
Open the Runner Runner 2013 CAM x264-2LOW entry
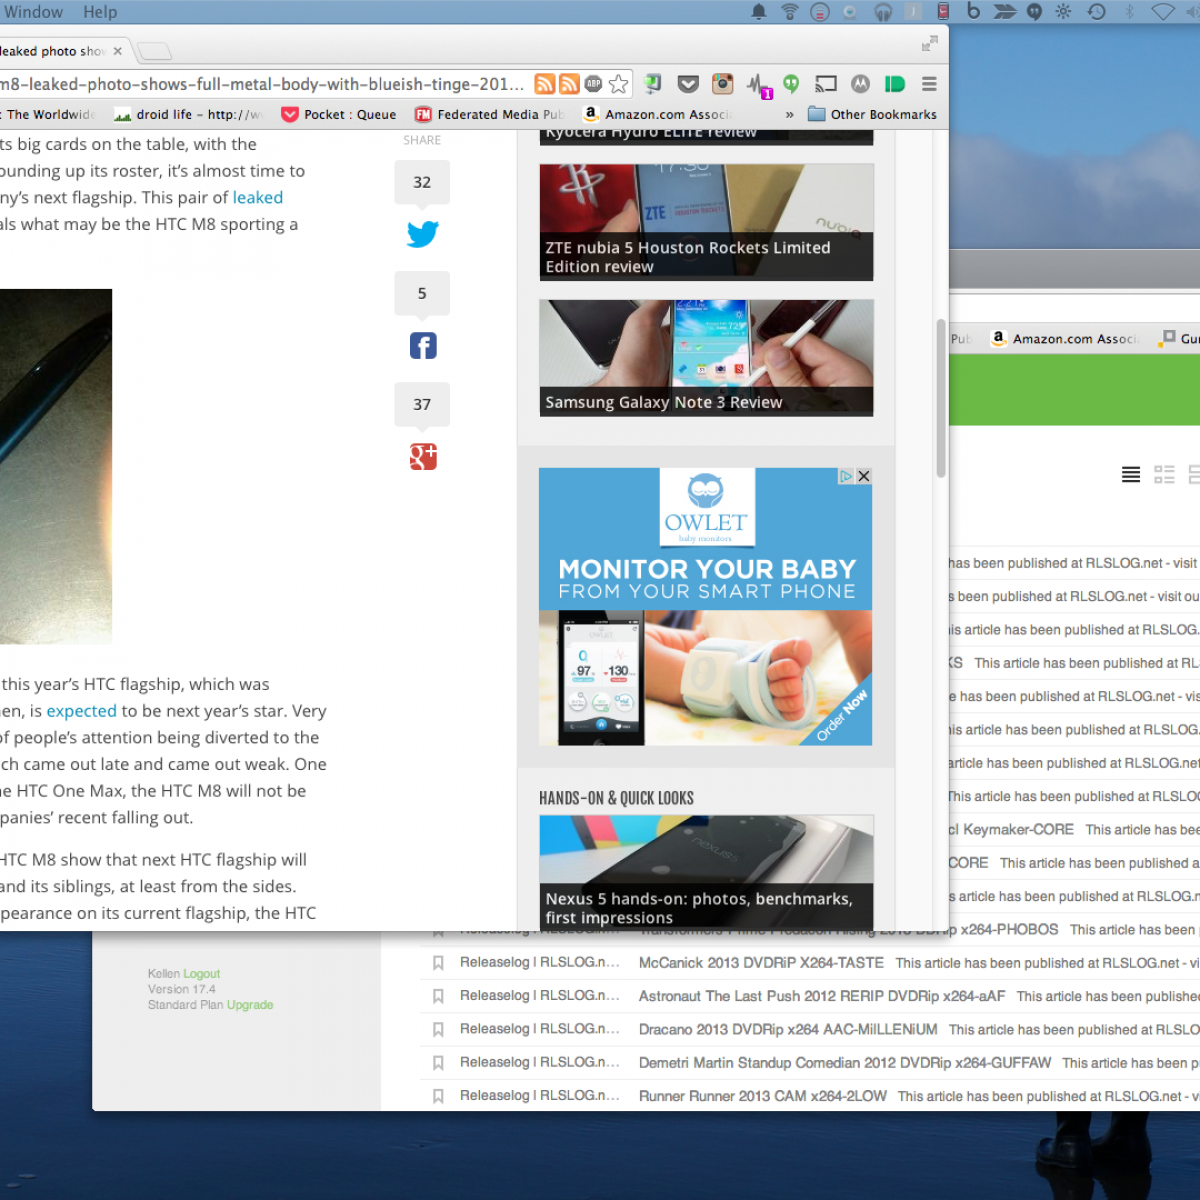763,1096
